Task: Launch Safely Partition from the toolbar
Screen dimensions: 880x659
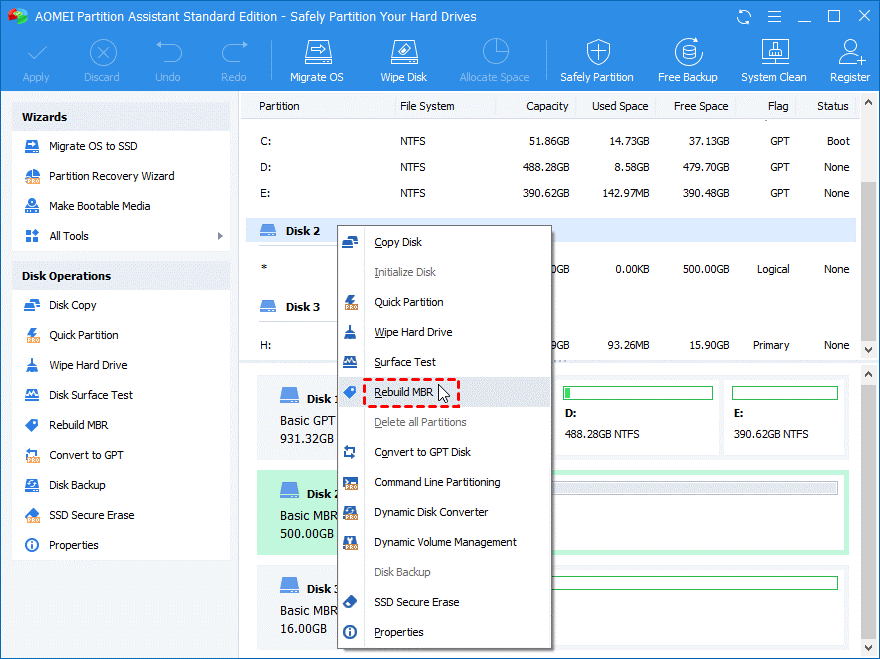Action: point(596,60)
